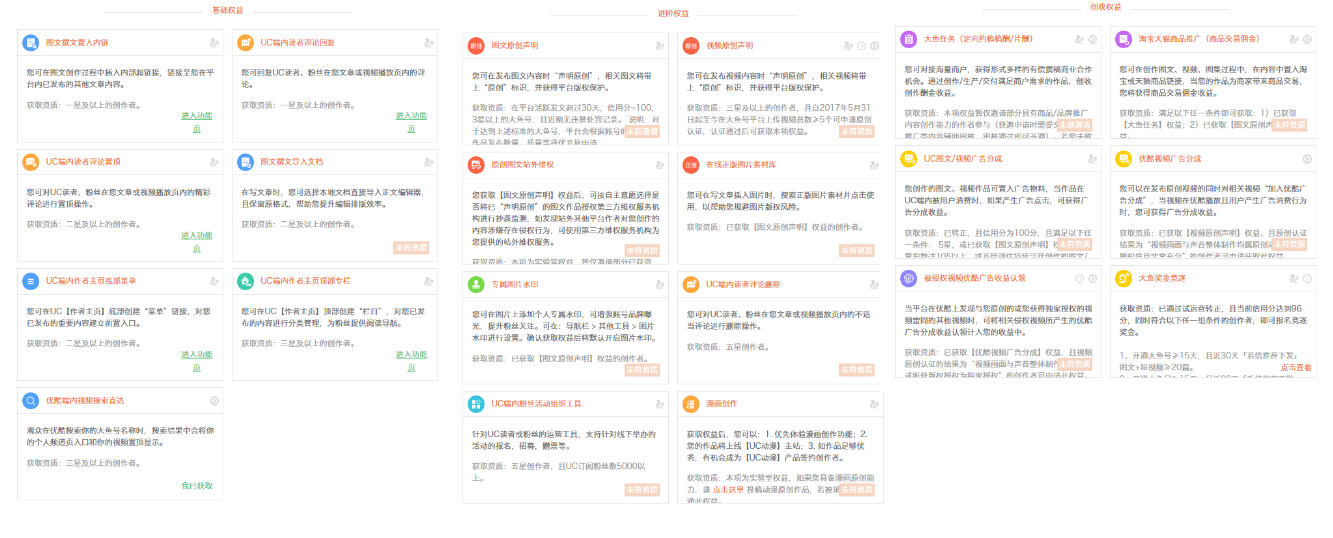The image size is (1333, 538).
Task: Click the blue 图文撰文导入文档 icon
Action: [x=246, y=162]
